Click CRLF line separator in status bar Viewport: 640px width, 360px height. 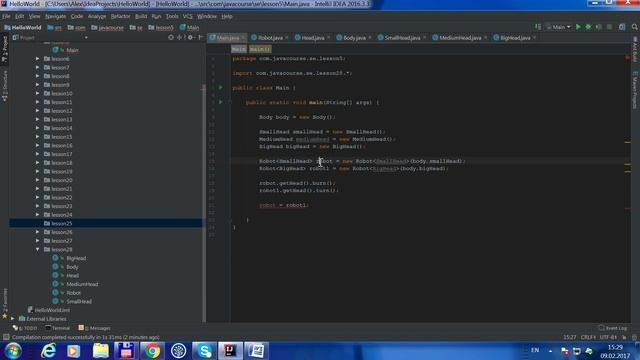[x=588, y=337]
